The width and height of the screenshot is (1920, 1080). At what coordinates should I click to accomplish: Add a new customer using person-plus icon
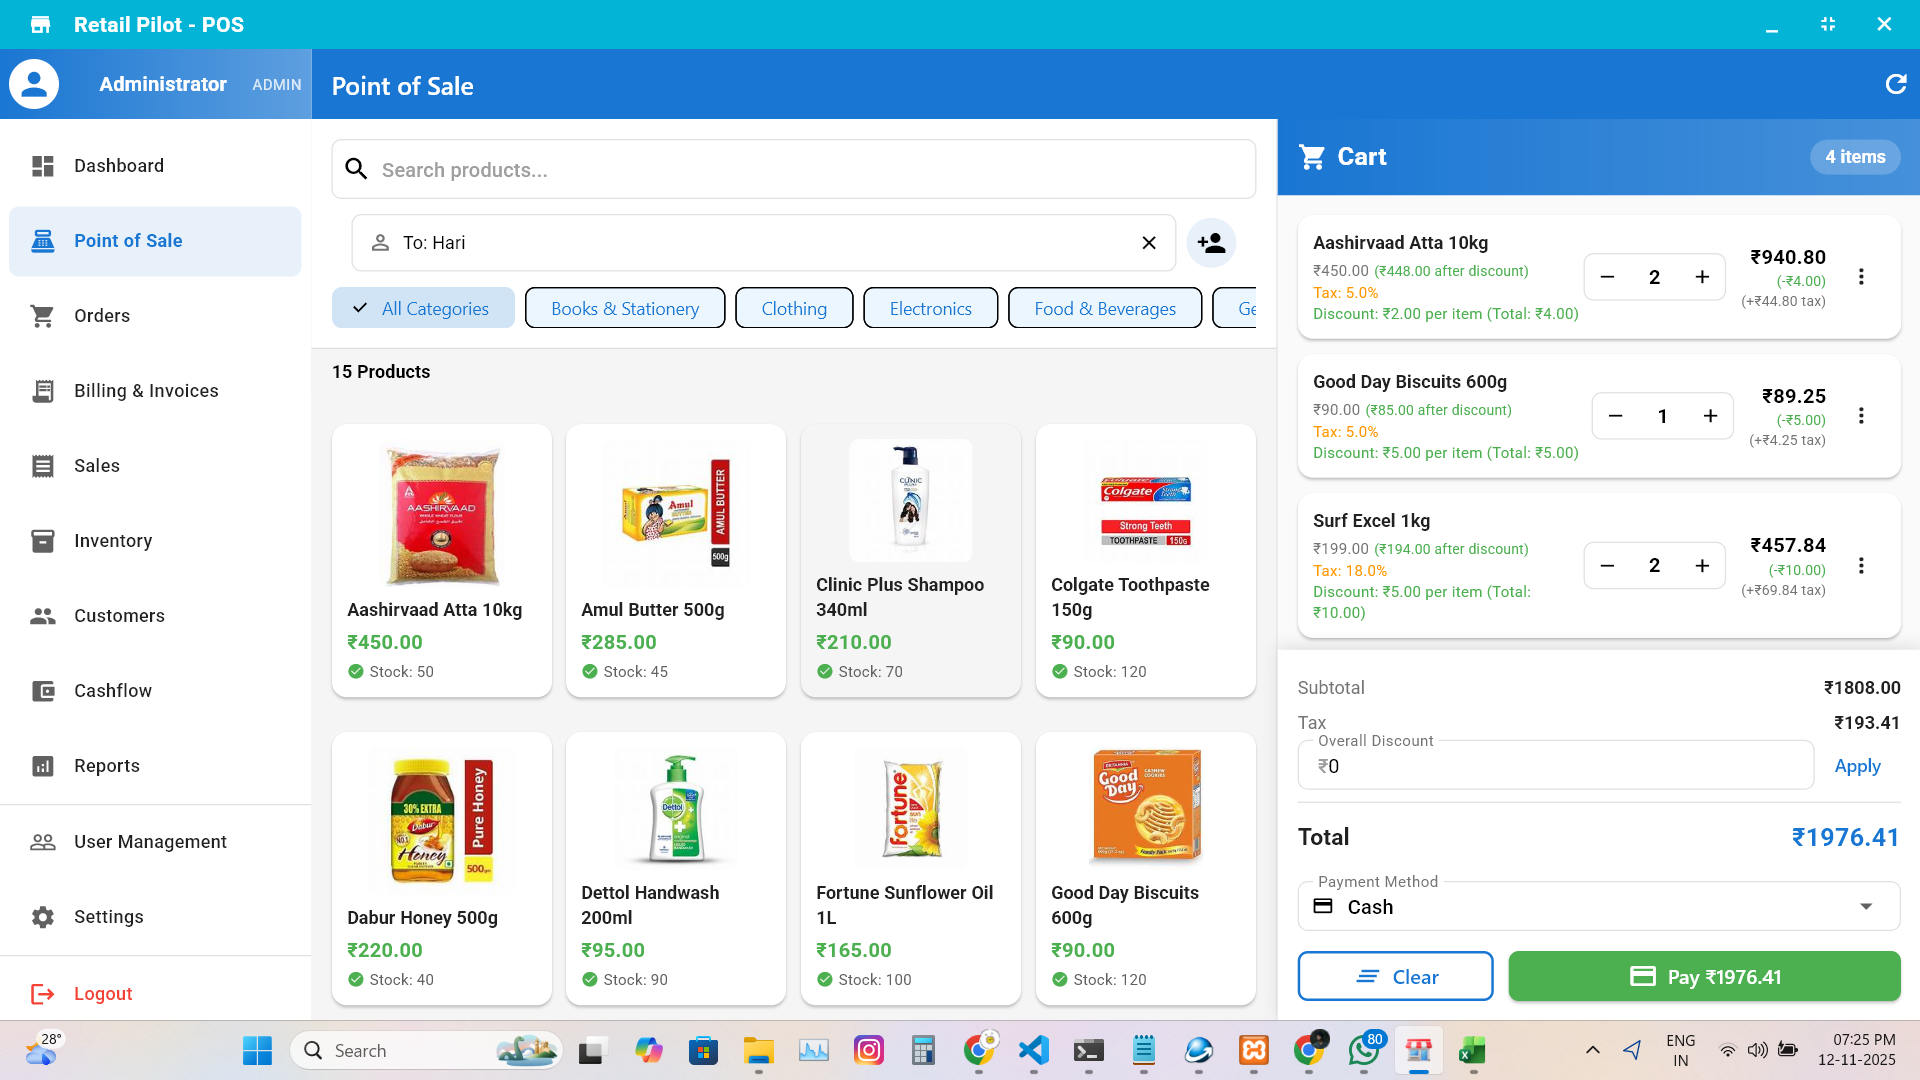(1211, 242)
